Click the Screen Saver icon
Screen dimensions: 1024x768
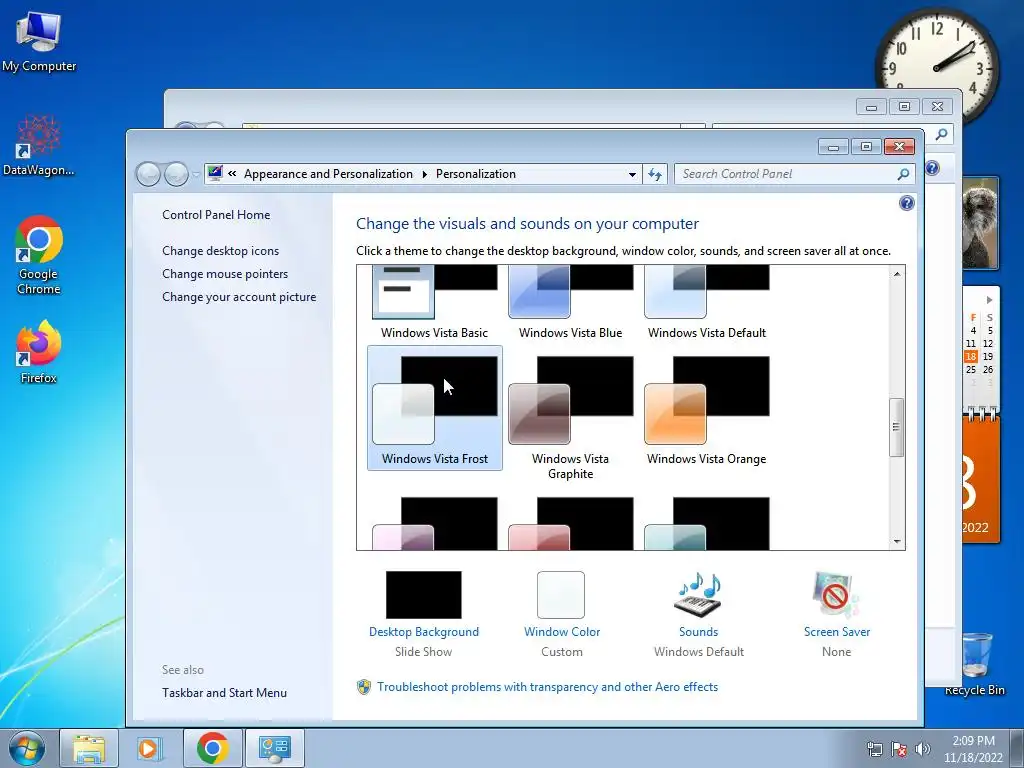coord(836,594)
